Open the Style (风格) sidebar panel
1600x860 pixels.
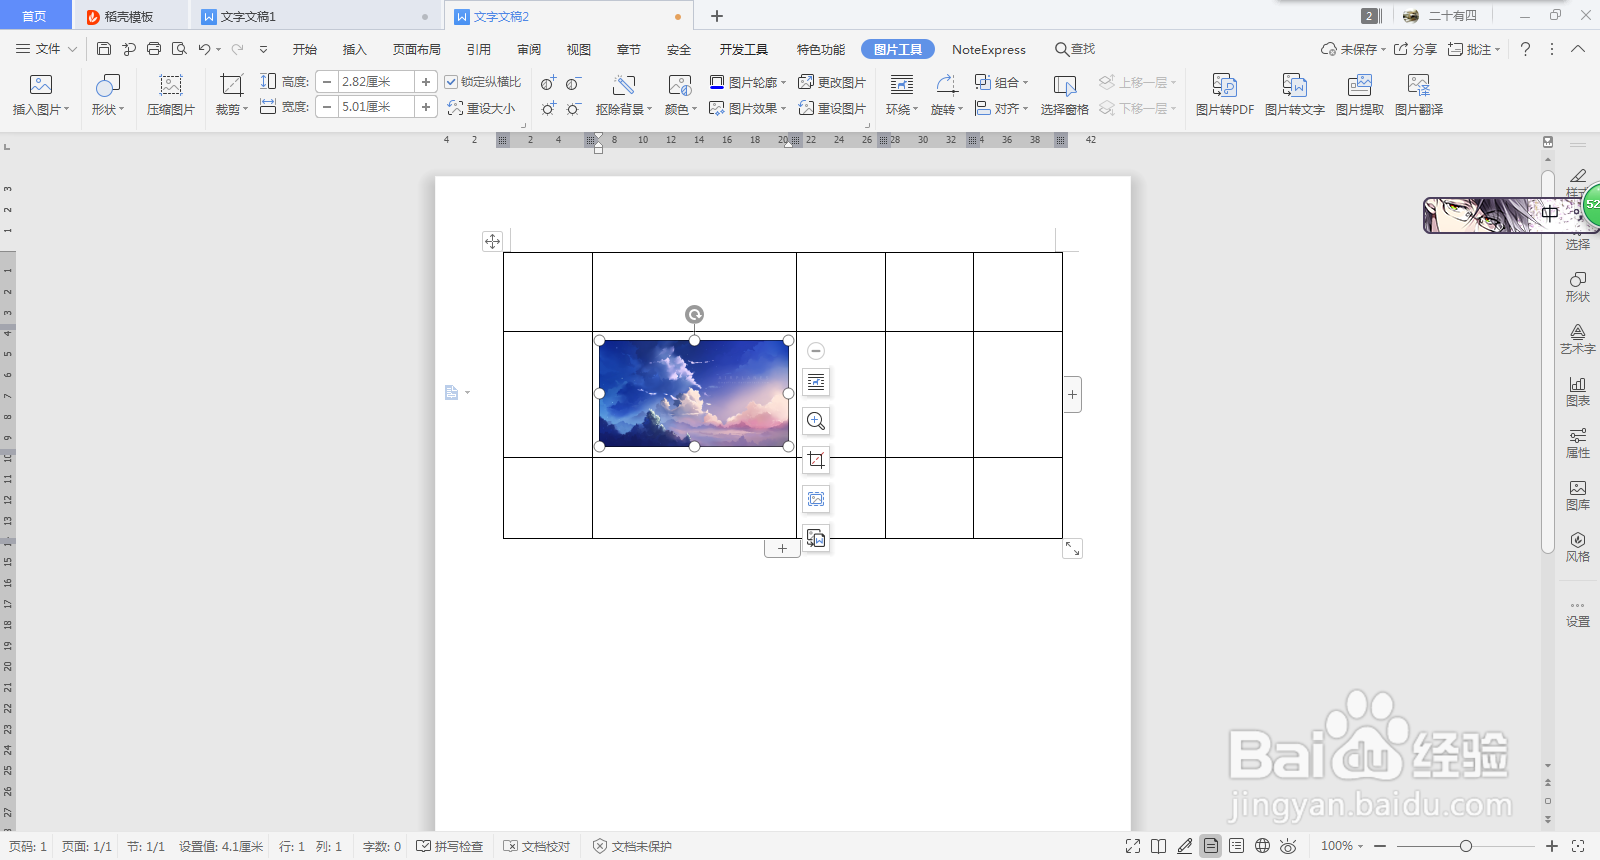click(1578, 547)
